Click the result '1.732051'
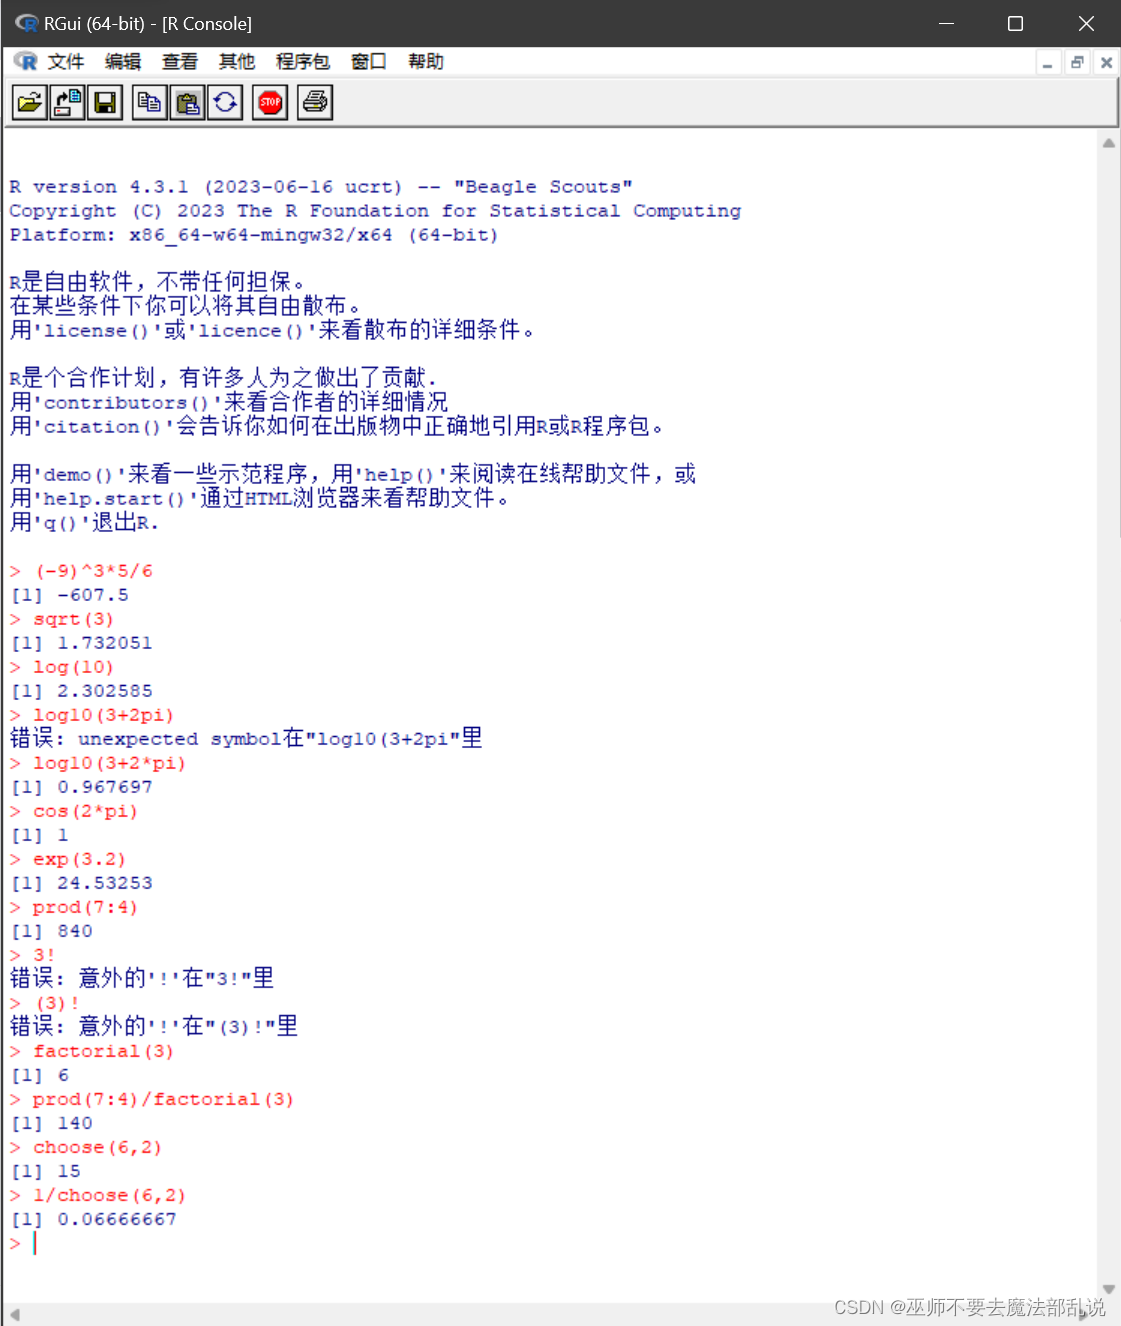Image resolution: width=1121 pixels, height=1326 pixels. coord(105,643)
